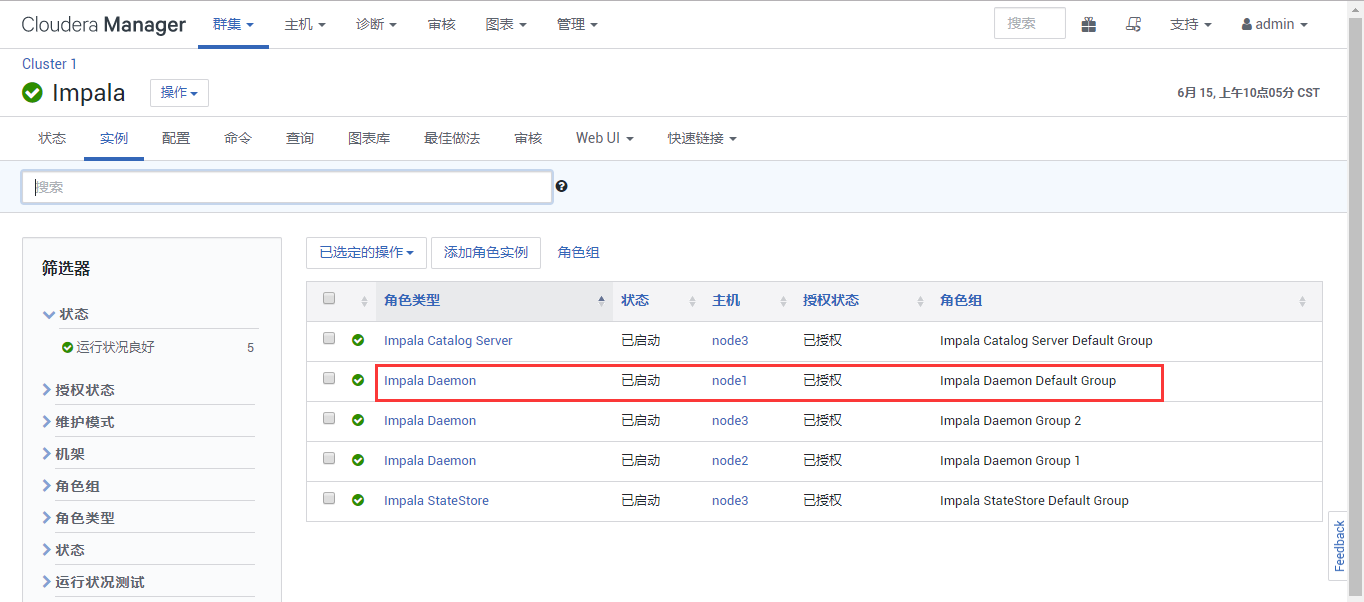Go to Cluster 1 breadcrumb link
The image size is (1364, 602).
[50, 64]
